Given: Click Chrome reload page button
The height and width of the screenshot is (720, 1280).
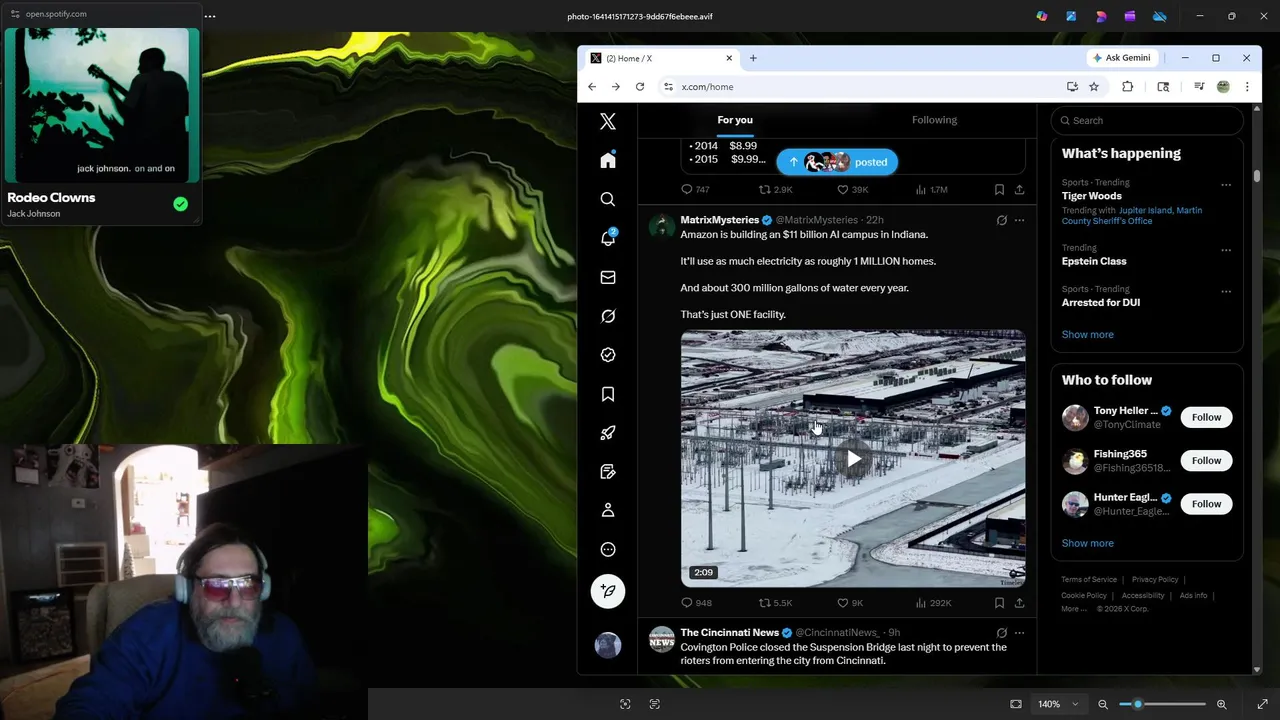Looking at the screenshot, I should coord(640,87).
